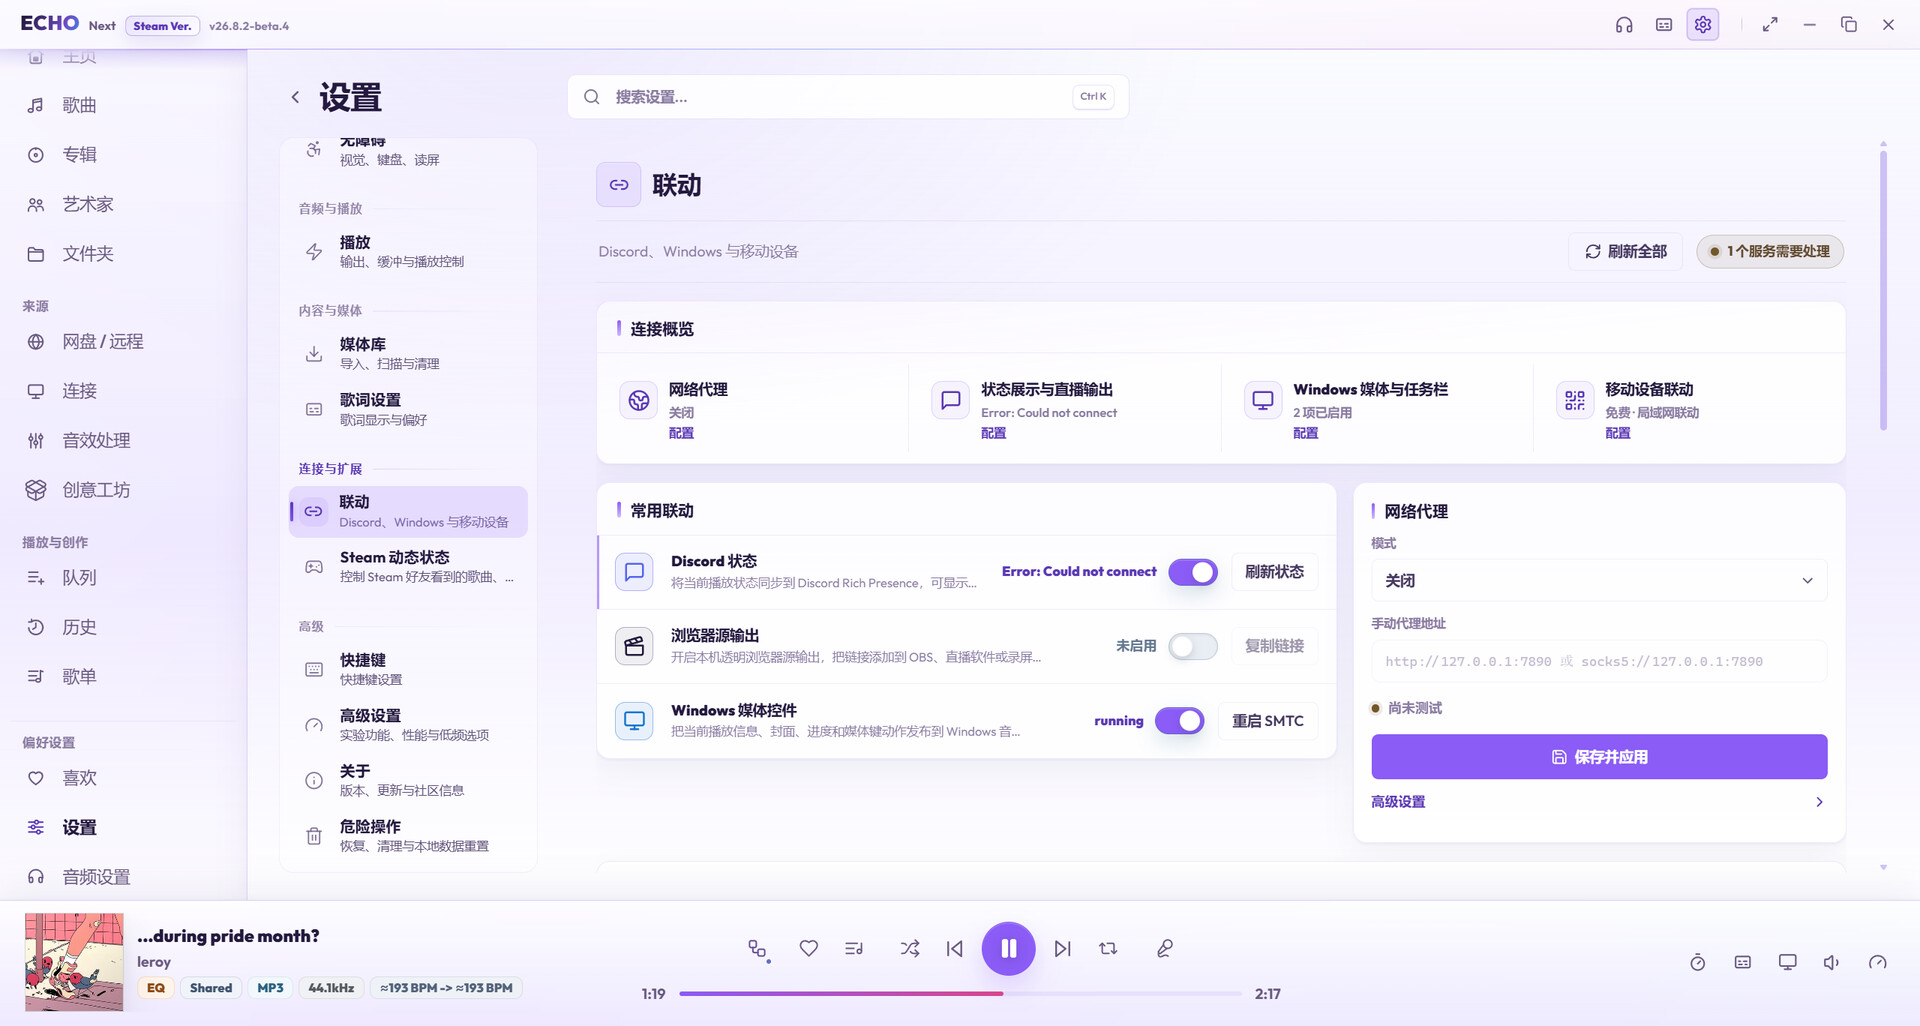Viewport: 1920px width, 1026px height.
Task: Open the add-to-playlist icon in player
Action: [854, 948]
